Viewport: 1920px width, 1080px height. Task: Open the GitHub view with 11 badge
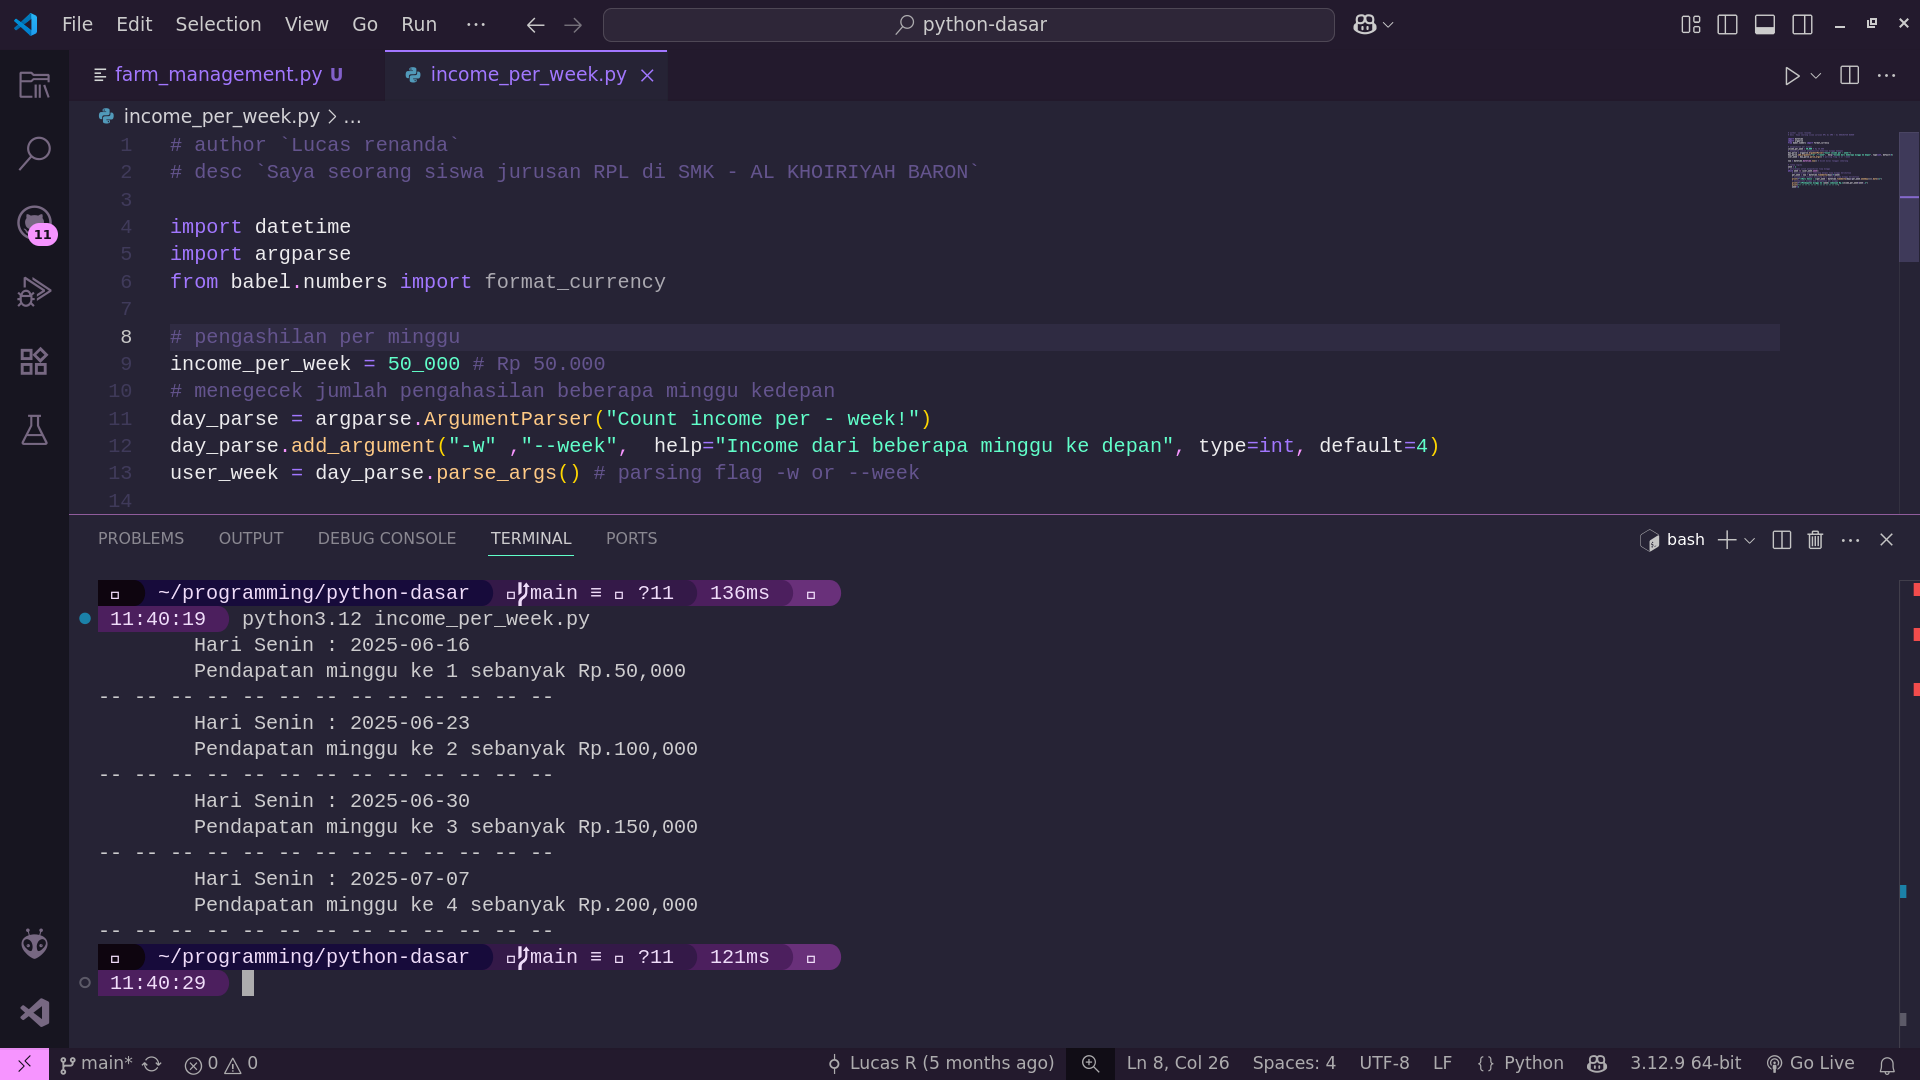[x=34, y=223]
